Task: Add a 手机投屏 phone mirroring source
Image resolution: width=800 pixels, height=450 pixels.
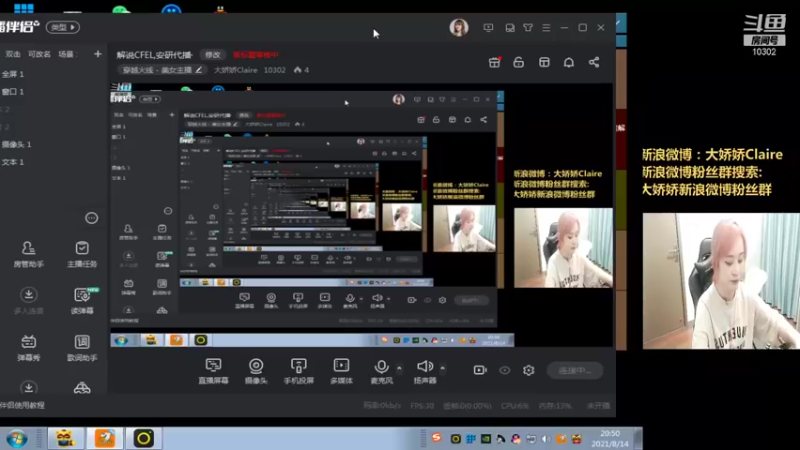Action: pyautogui.click(x=298, y=371)
